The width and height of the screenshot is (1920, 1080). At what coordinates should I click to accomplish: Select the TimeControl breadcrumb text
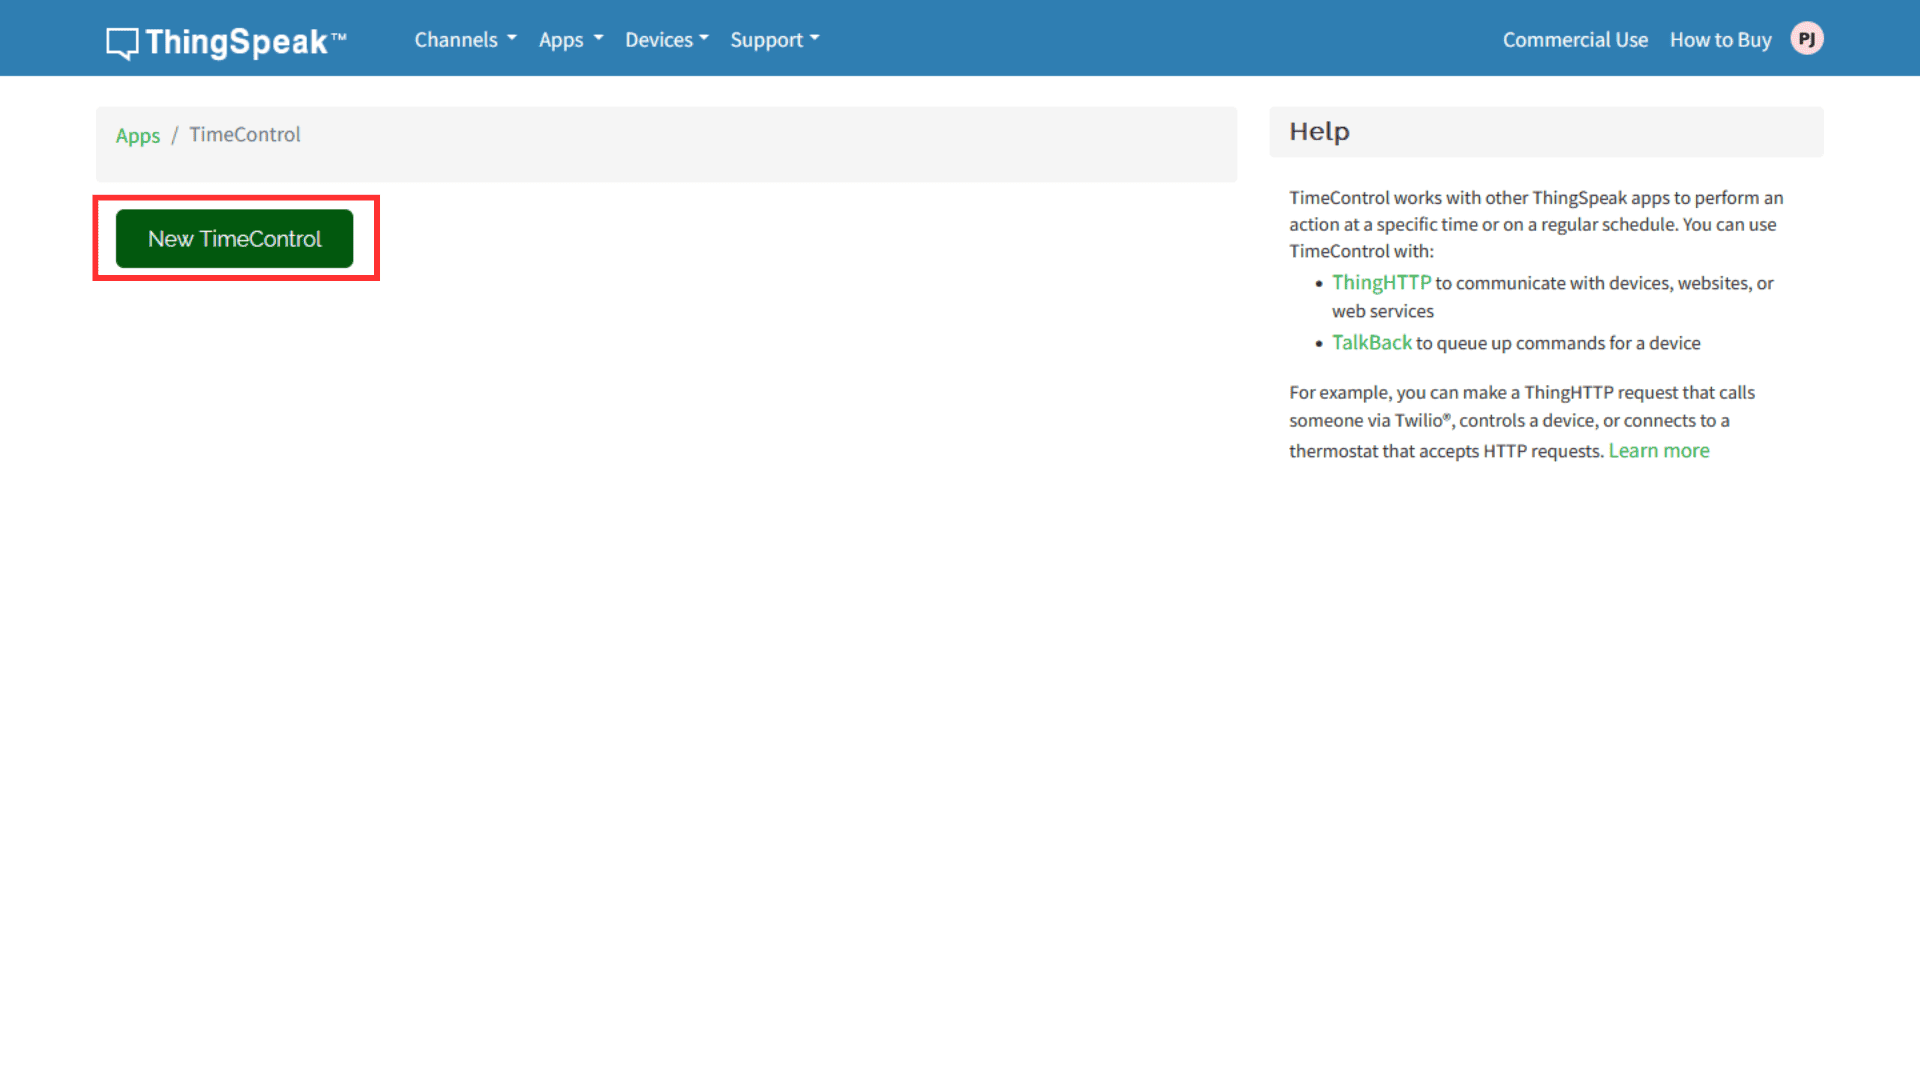(x=245, y=135)
